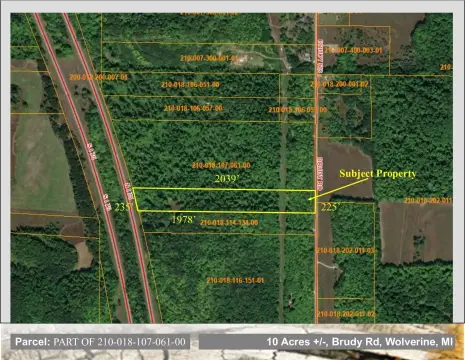Click the 225' dimension label
Screen dimensions: 465x360
330,207
